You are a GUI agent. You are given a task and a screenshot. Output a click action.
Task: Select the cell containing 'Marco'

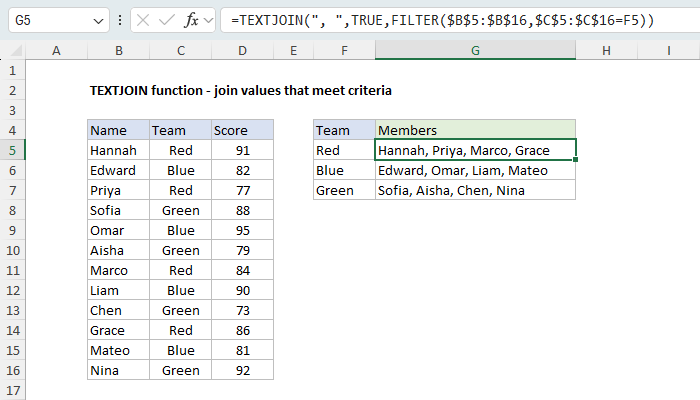118,271
